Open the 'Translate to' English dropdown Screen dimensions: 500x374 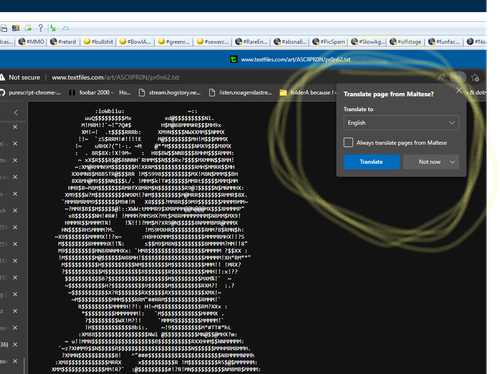pos(401,123)
